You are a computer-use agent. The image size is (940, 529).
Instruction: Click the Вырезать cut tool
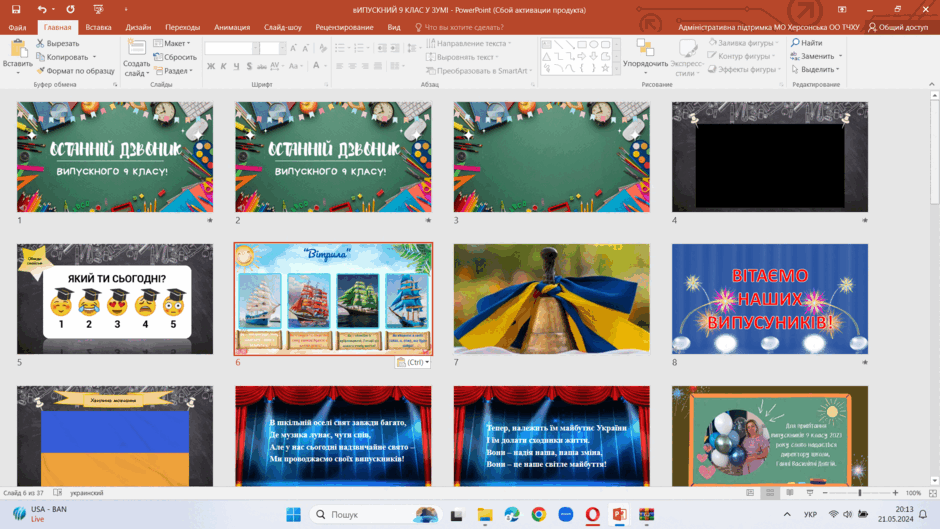tap(58, 43)
